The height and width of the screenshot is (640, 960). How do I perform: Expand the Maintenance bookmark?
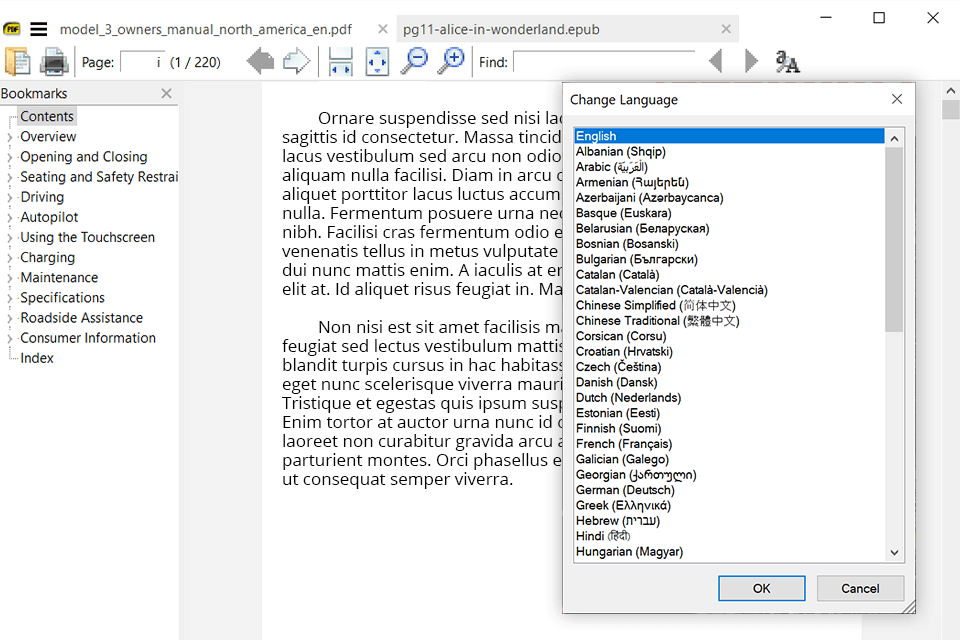10,279
